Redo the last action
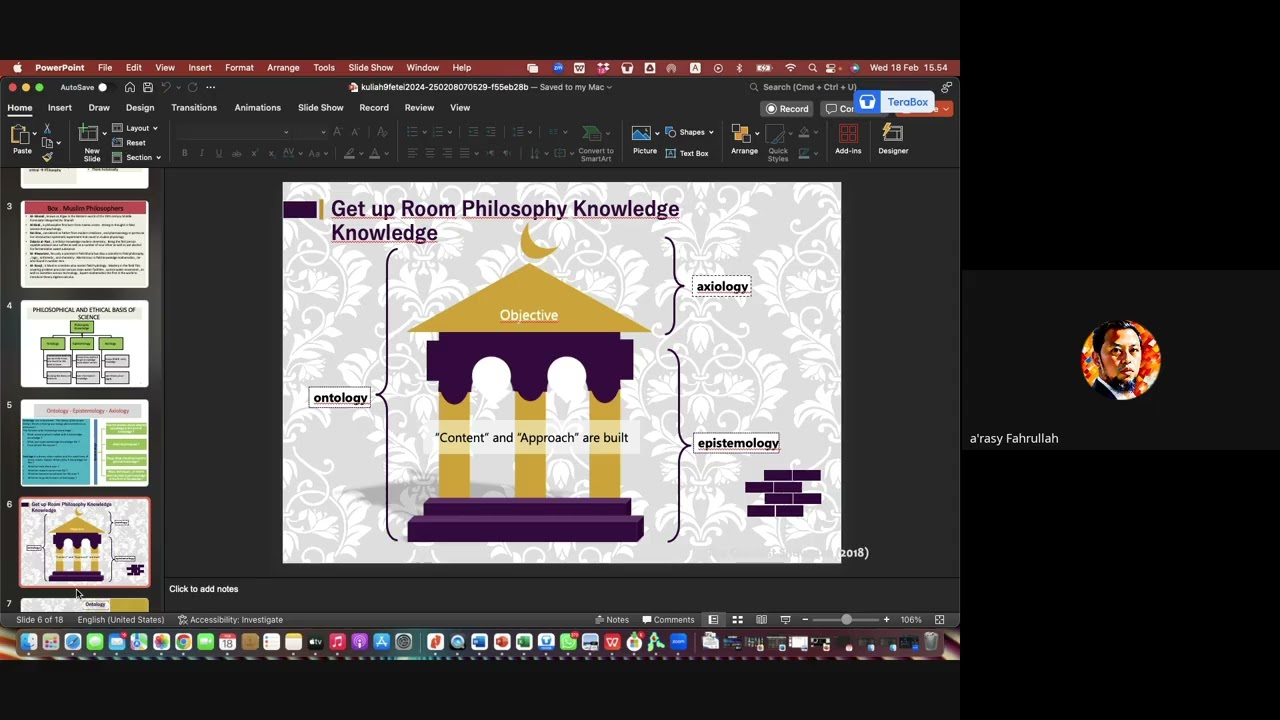Viewport: 1280px width, 720px height. click(192, 87)
